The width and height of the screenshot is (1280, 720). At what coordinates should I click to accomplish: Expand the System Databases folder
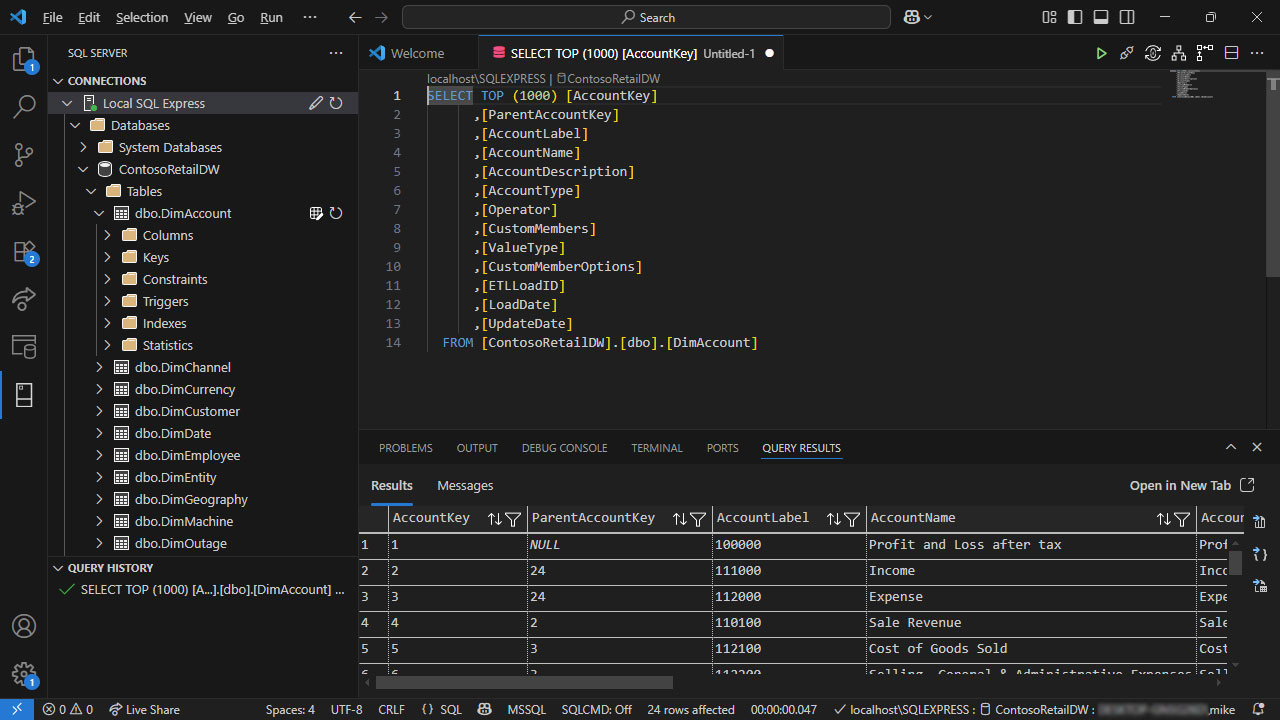pos(83,147)
